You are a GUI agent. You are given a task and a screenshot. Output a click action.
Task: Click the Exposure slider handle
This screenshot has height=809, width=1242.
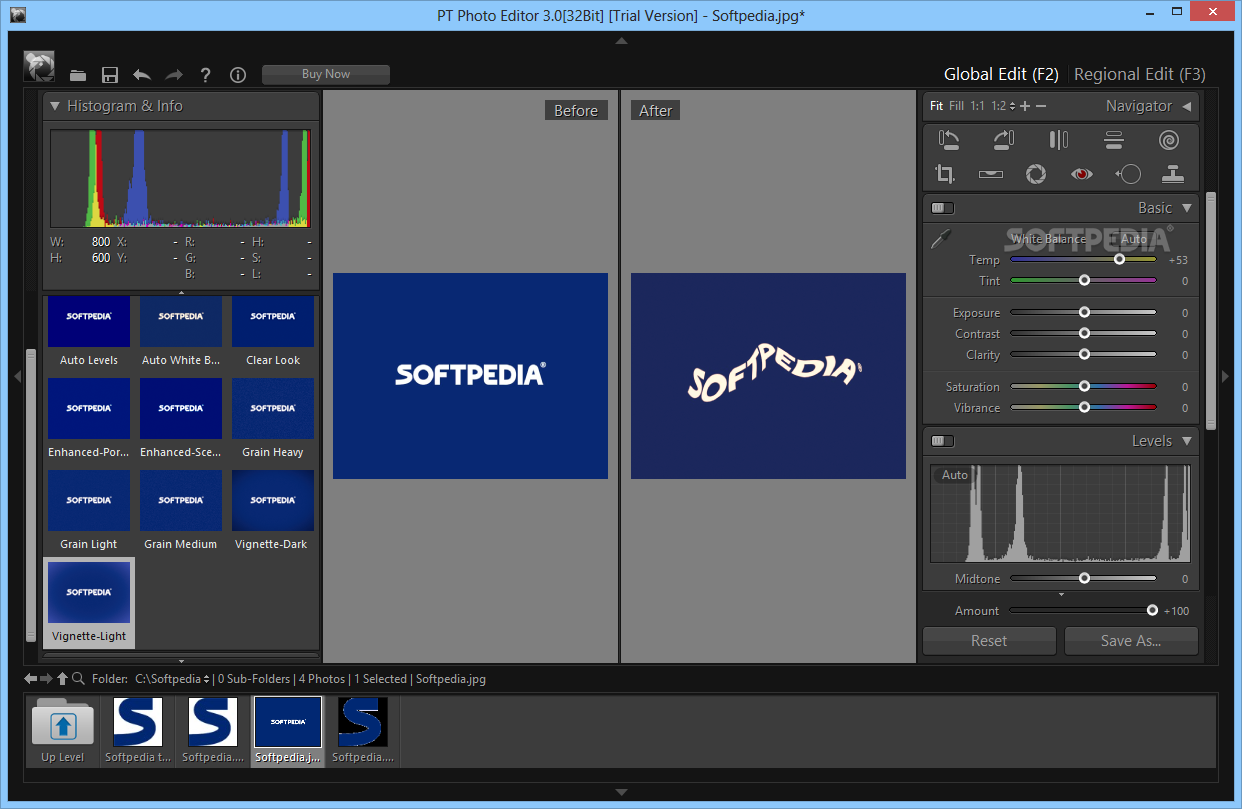click(x=1084, y=312)
